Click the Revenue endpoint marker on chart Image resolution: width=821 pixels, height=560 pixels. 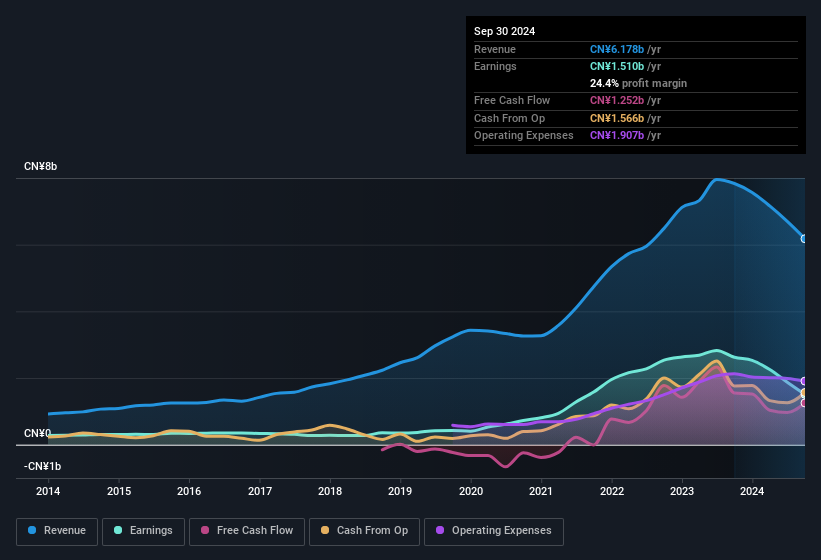click(804, 239)
